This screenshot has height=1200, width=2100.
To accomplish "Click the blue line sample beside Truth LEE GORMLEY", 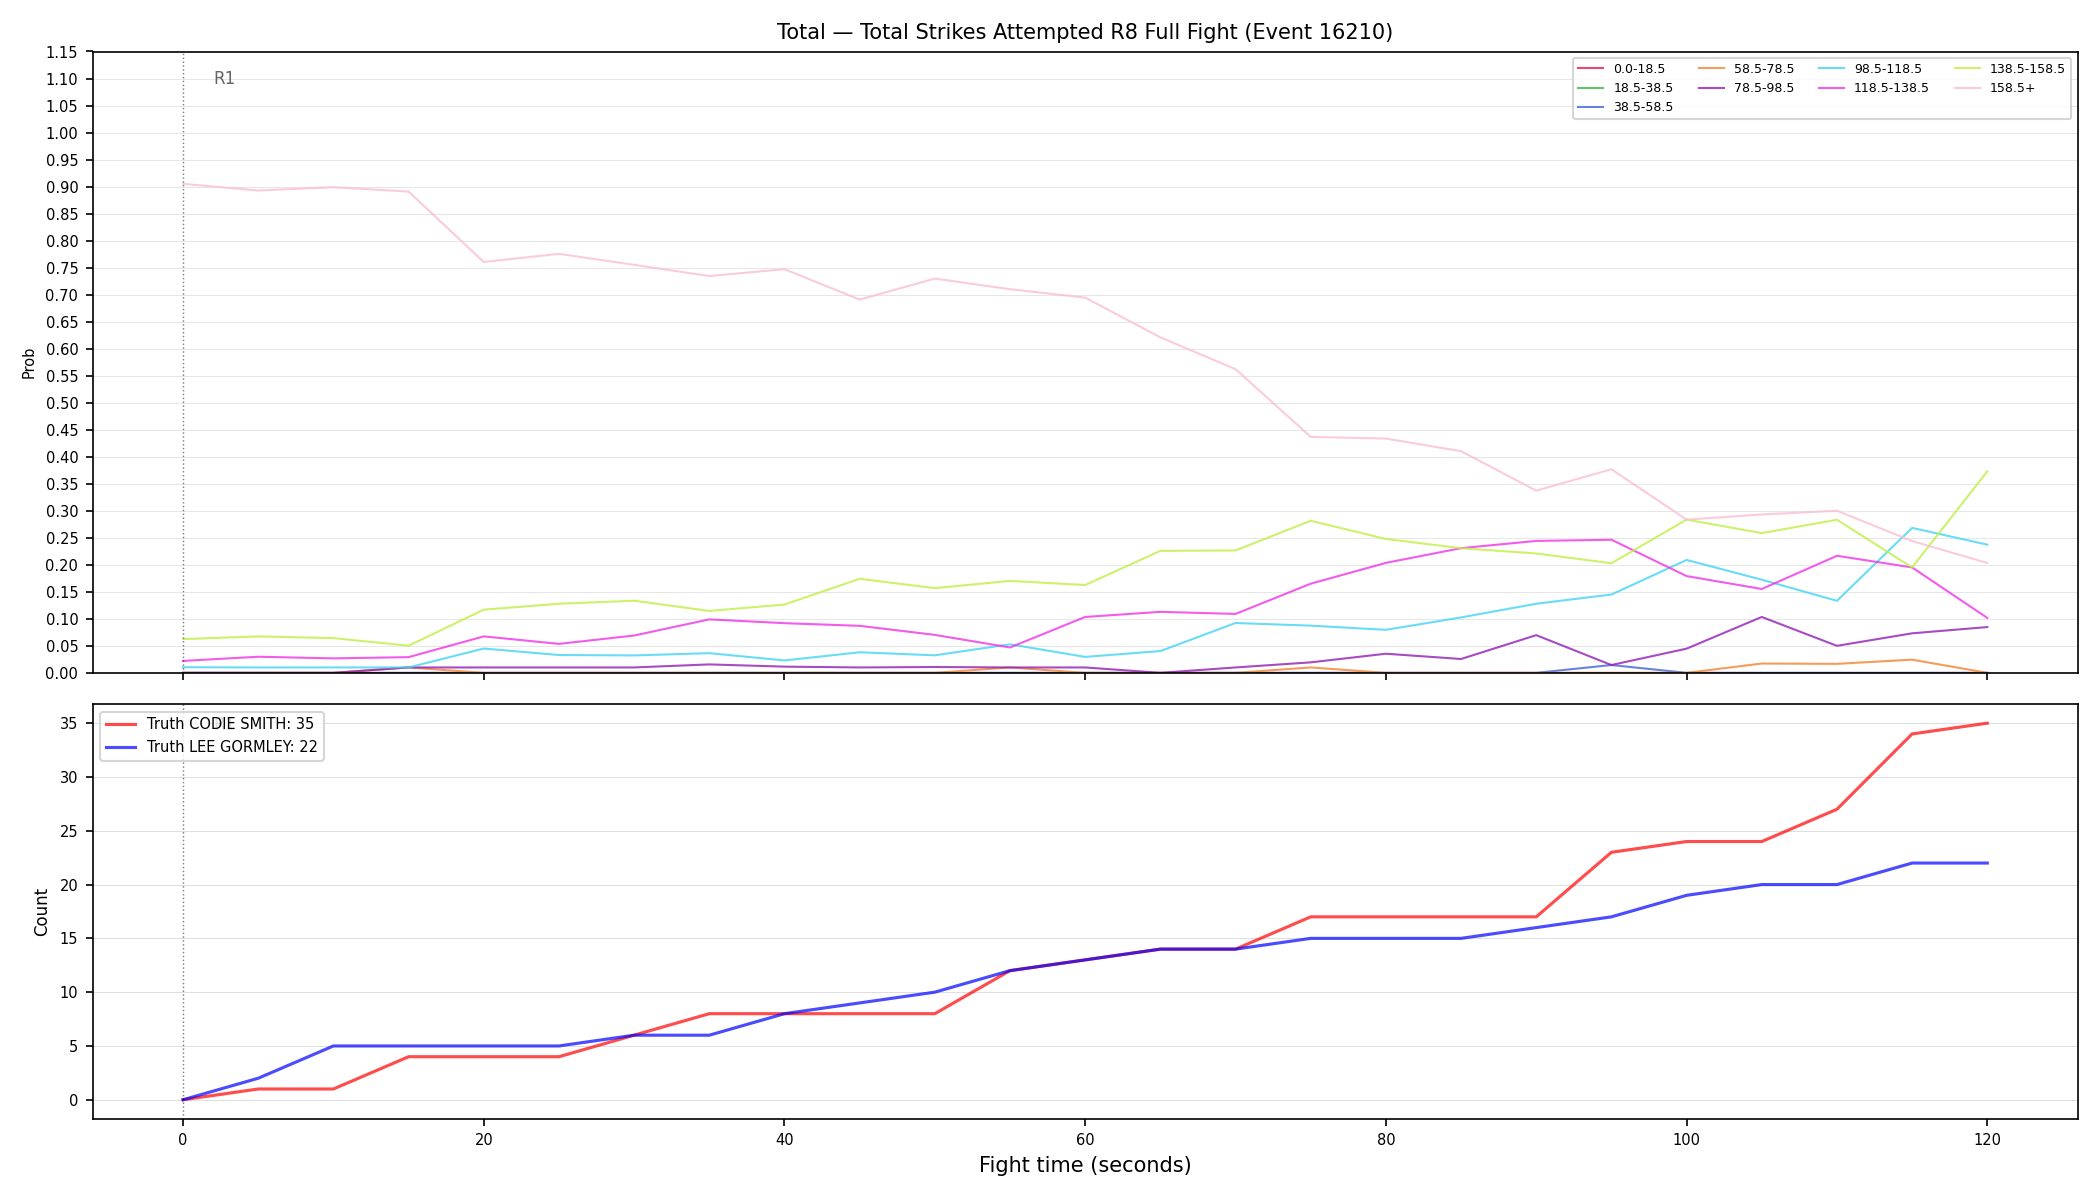I will pos(121,747).
